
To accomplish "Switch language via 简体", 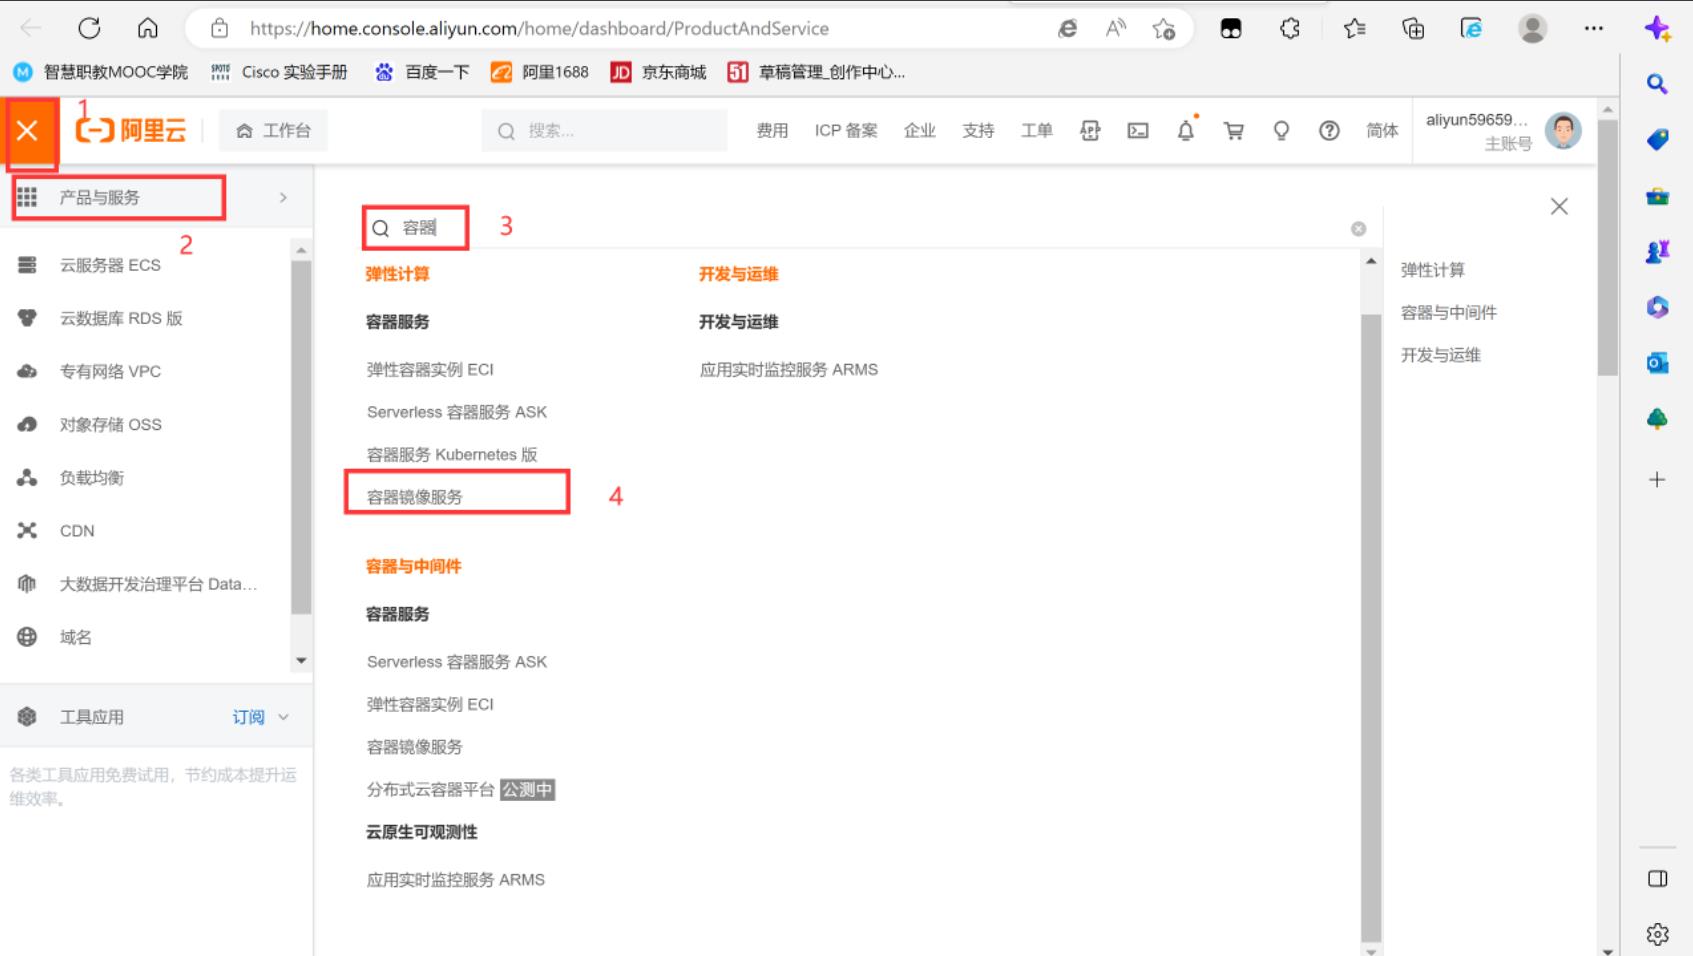I will (x=1382, y=131).
